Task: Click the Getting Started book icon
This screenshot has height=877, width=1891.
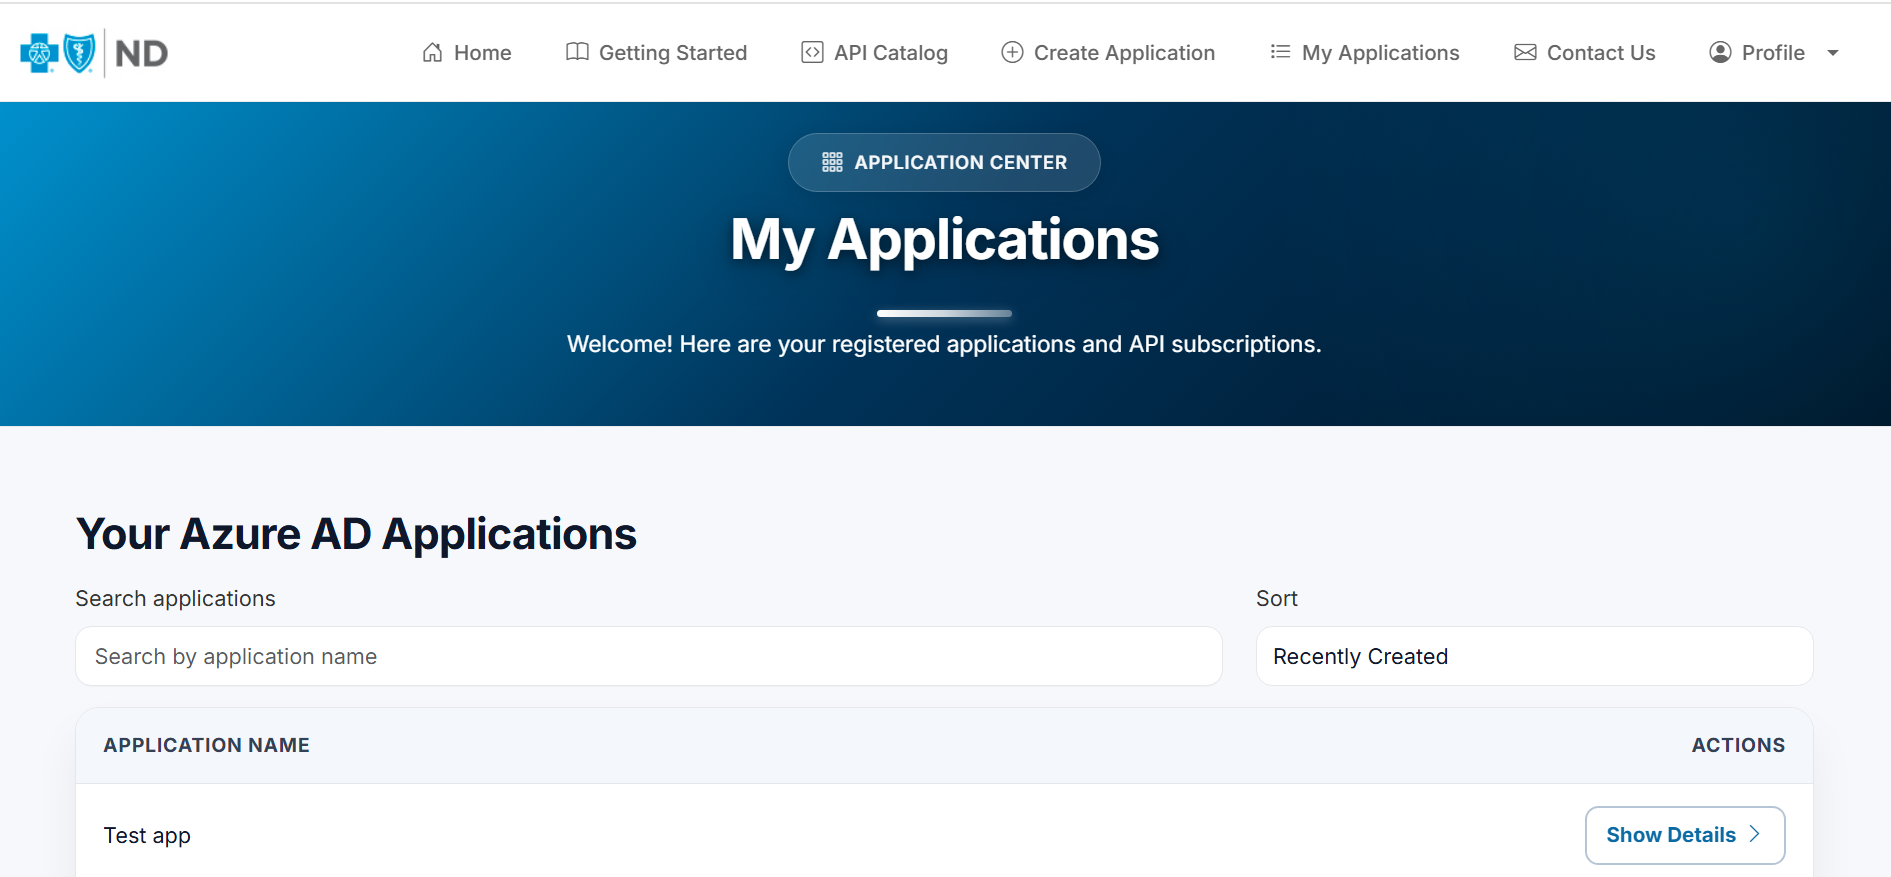Action: click(x=577, y=52)
